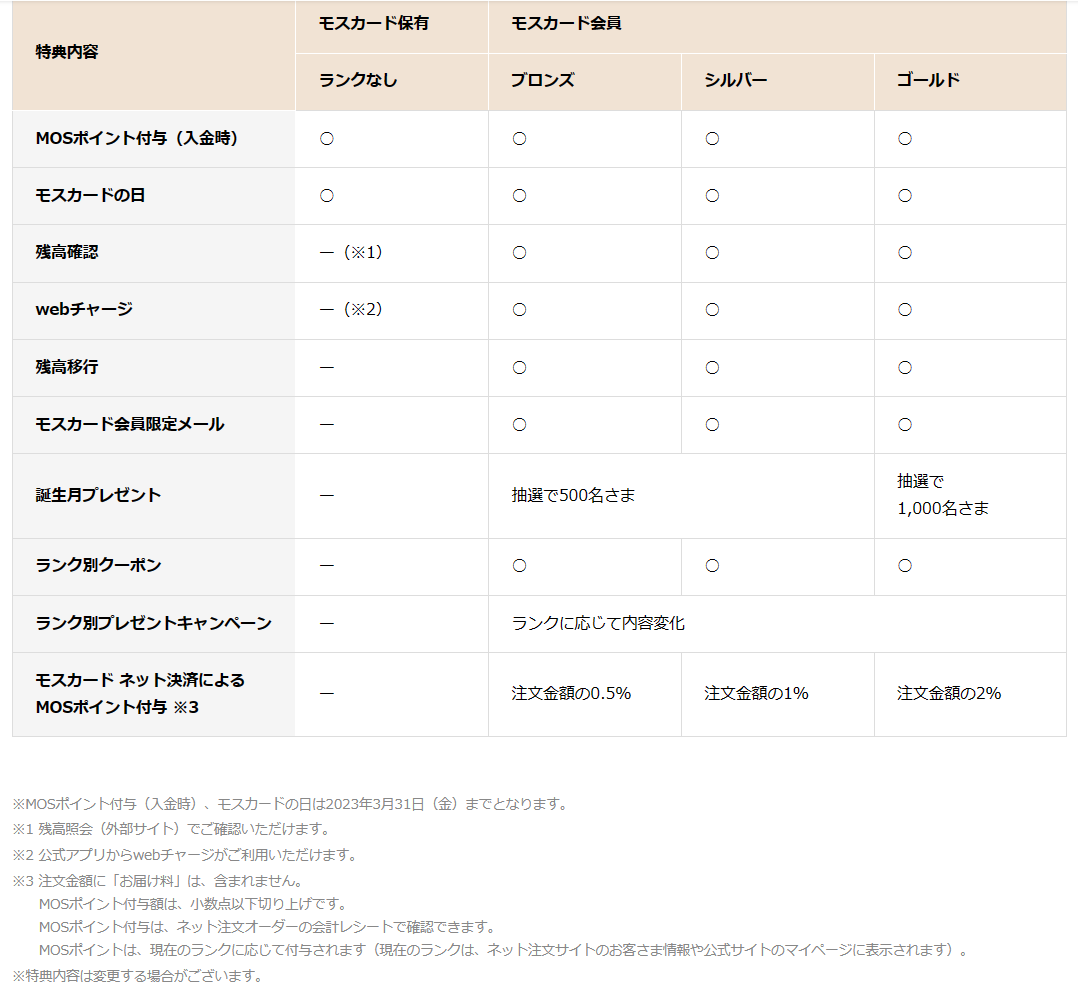Click the ※特典内容は変更する場合がございます note
The height and width of the screenshot is (998, 1078).
(x=138, y=976)
